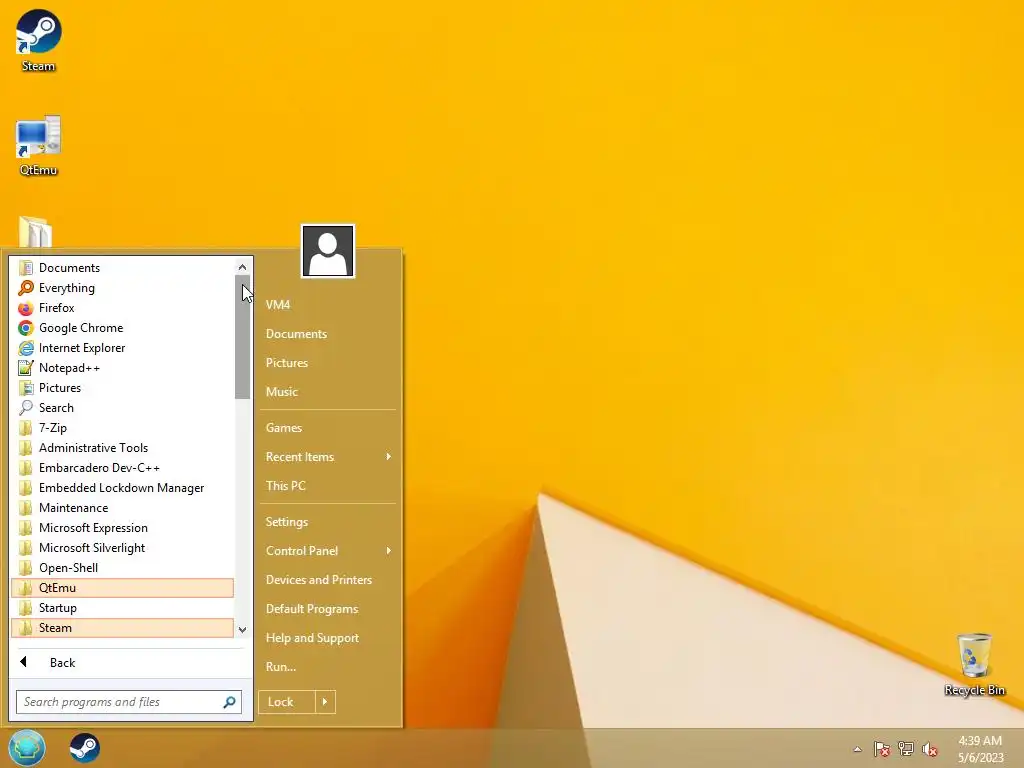1024x768 pixels.
Task: Click the muted volume tray icon
Action: (930, 749)
